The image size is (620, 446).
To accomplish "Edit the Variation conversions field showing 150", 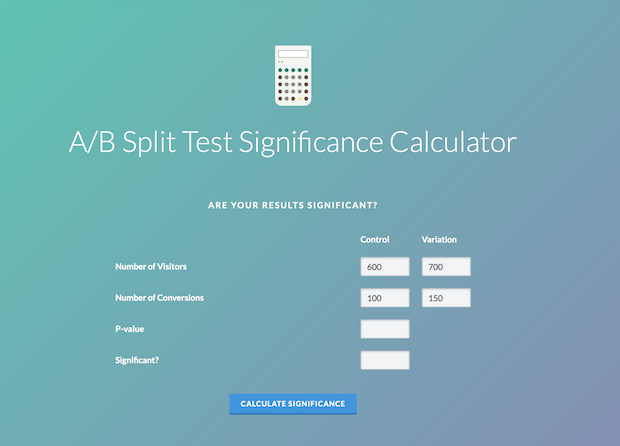I will coord(446,298).
